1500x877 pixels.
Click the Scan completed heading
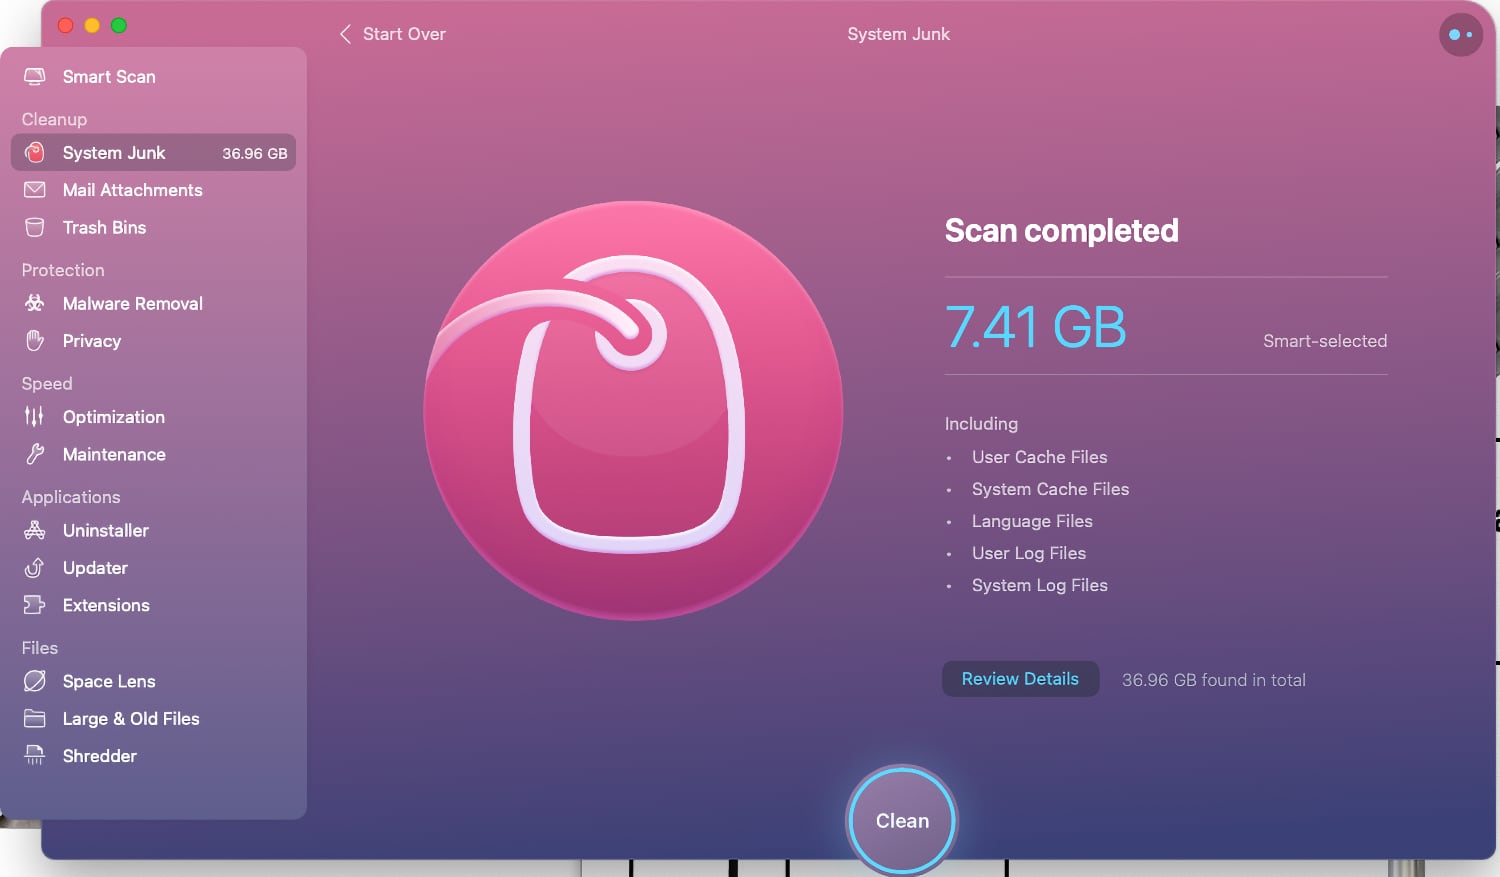pyautogui.click(x=1061, y=231)
